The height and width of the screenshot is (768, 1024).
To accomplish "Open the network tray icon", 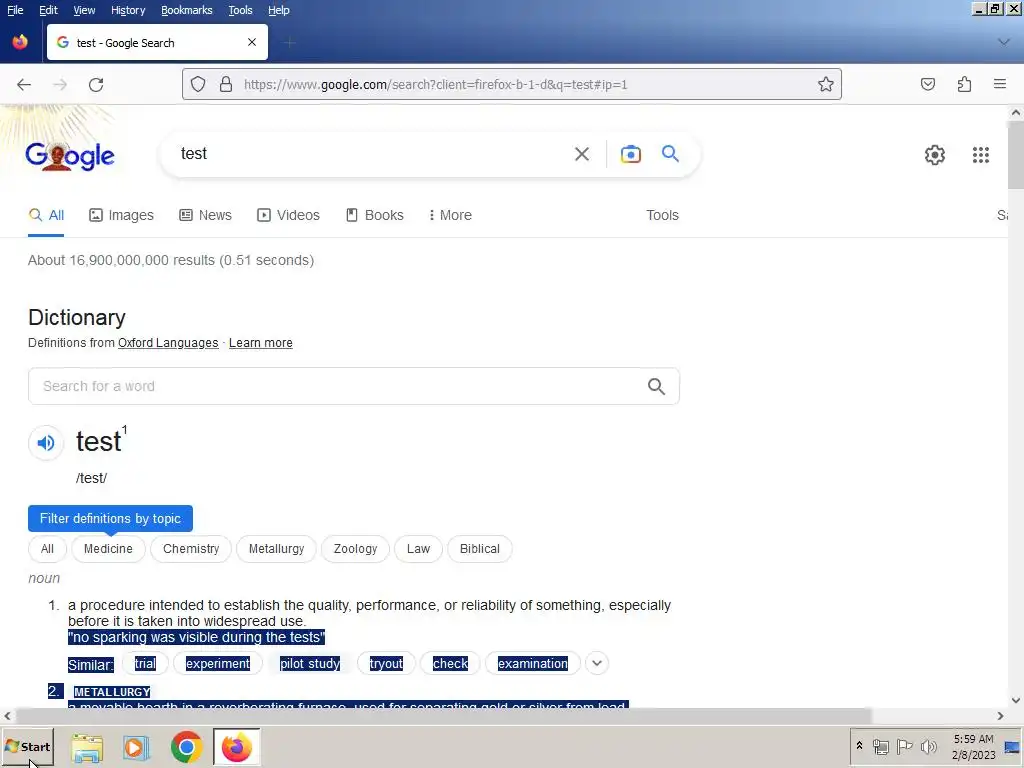I will (x=880, y=746).
